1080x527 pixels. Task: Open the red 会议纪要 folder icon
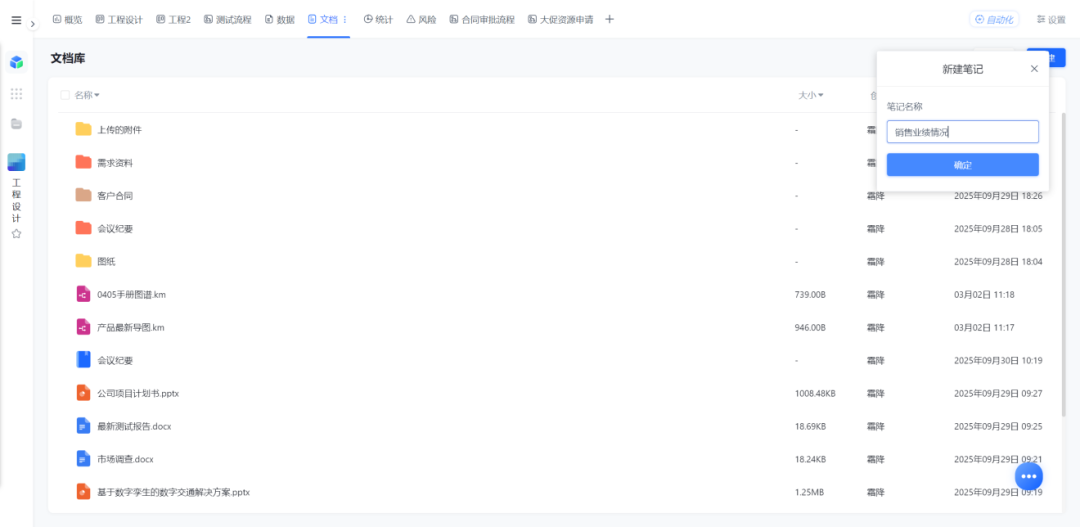(x=83, y=228)
